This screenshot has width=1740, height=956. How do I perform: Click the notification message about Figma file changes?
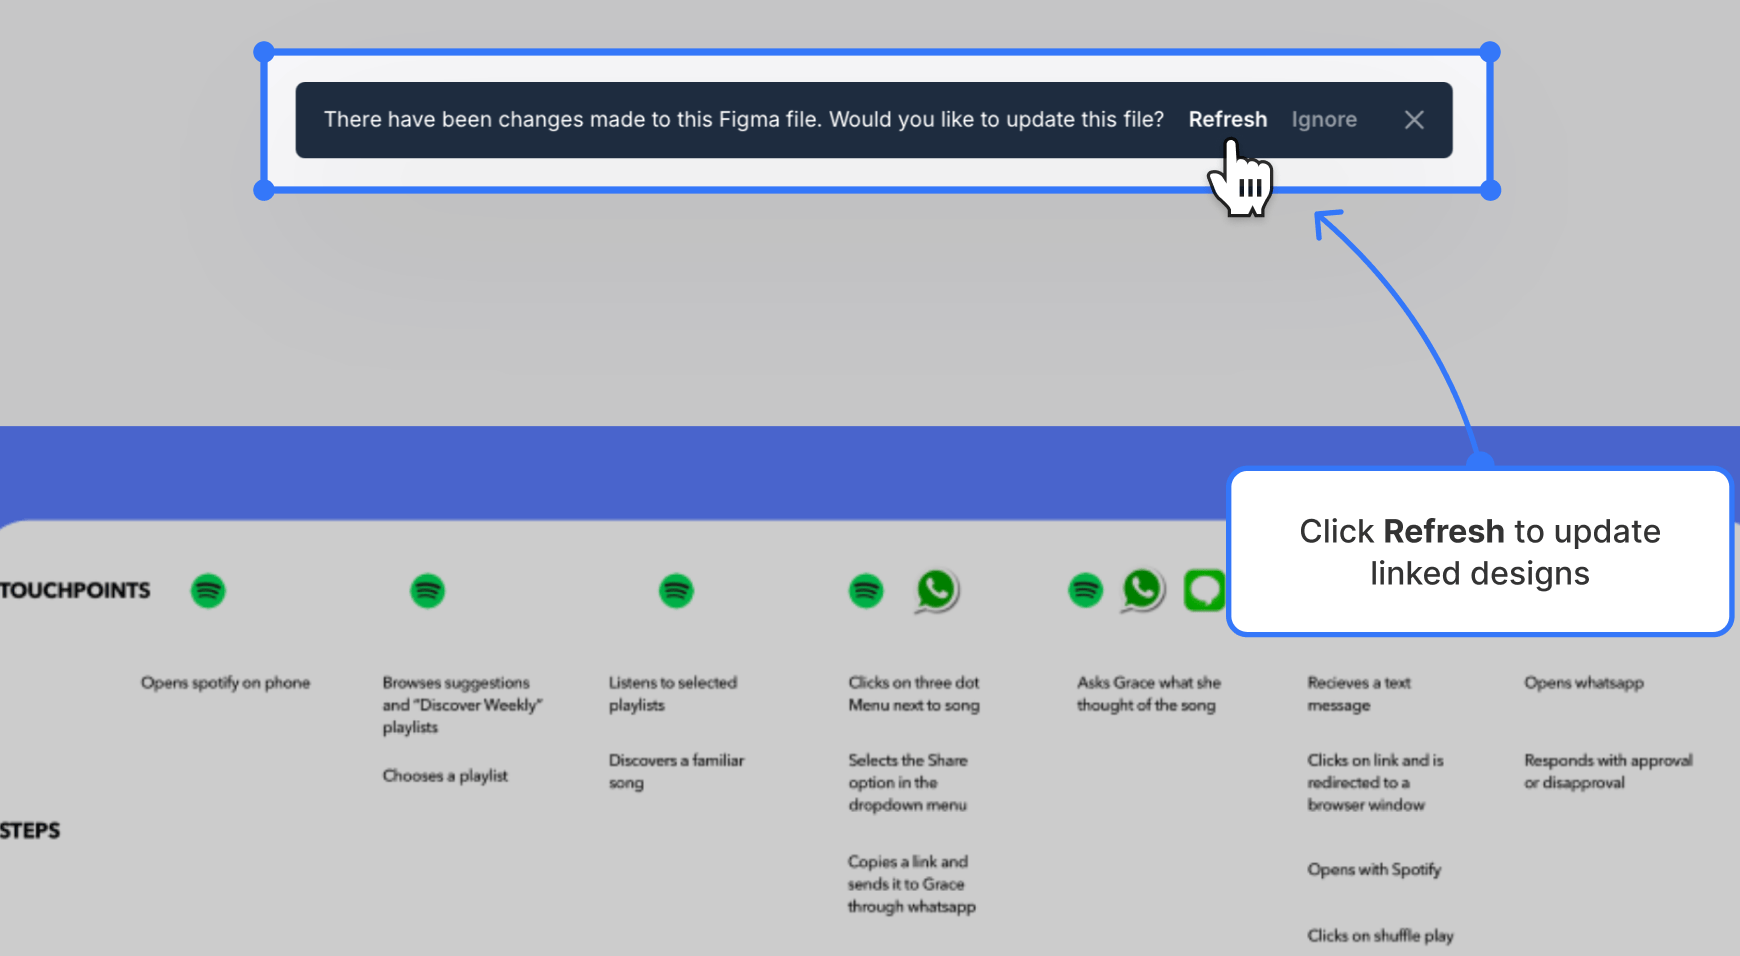pos(744,119)
